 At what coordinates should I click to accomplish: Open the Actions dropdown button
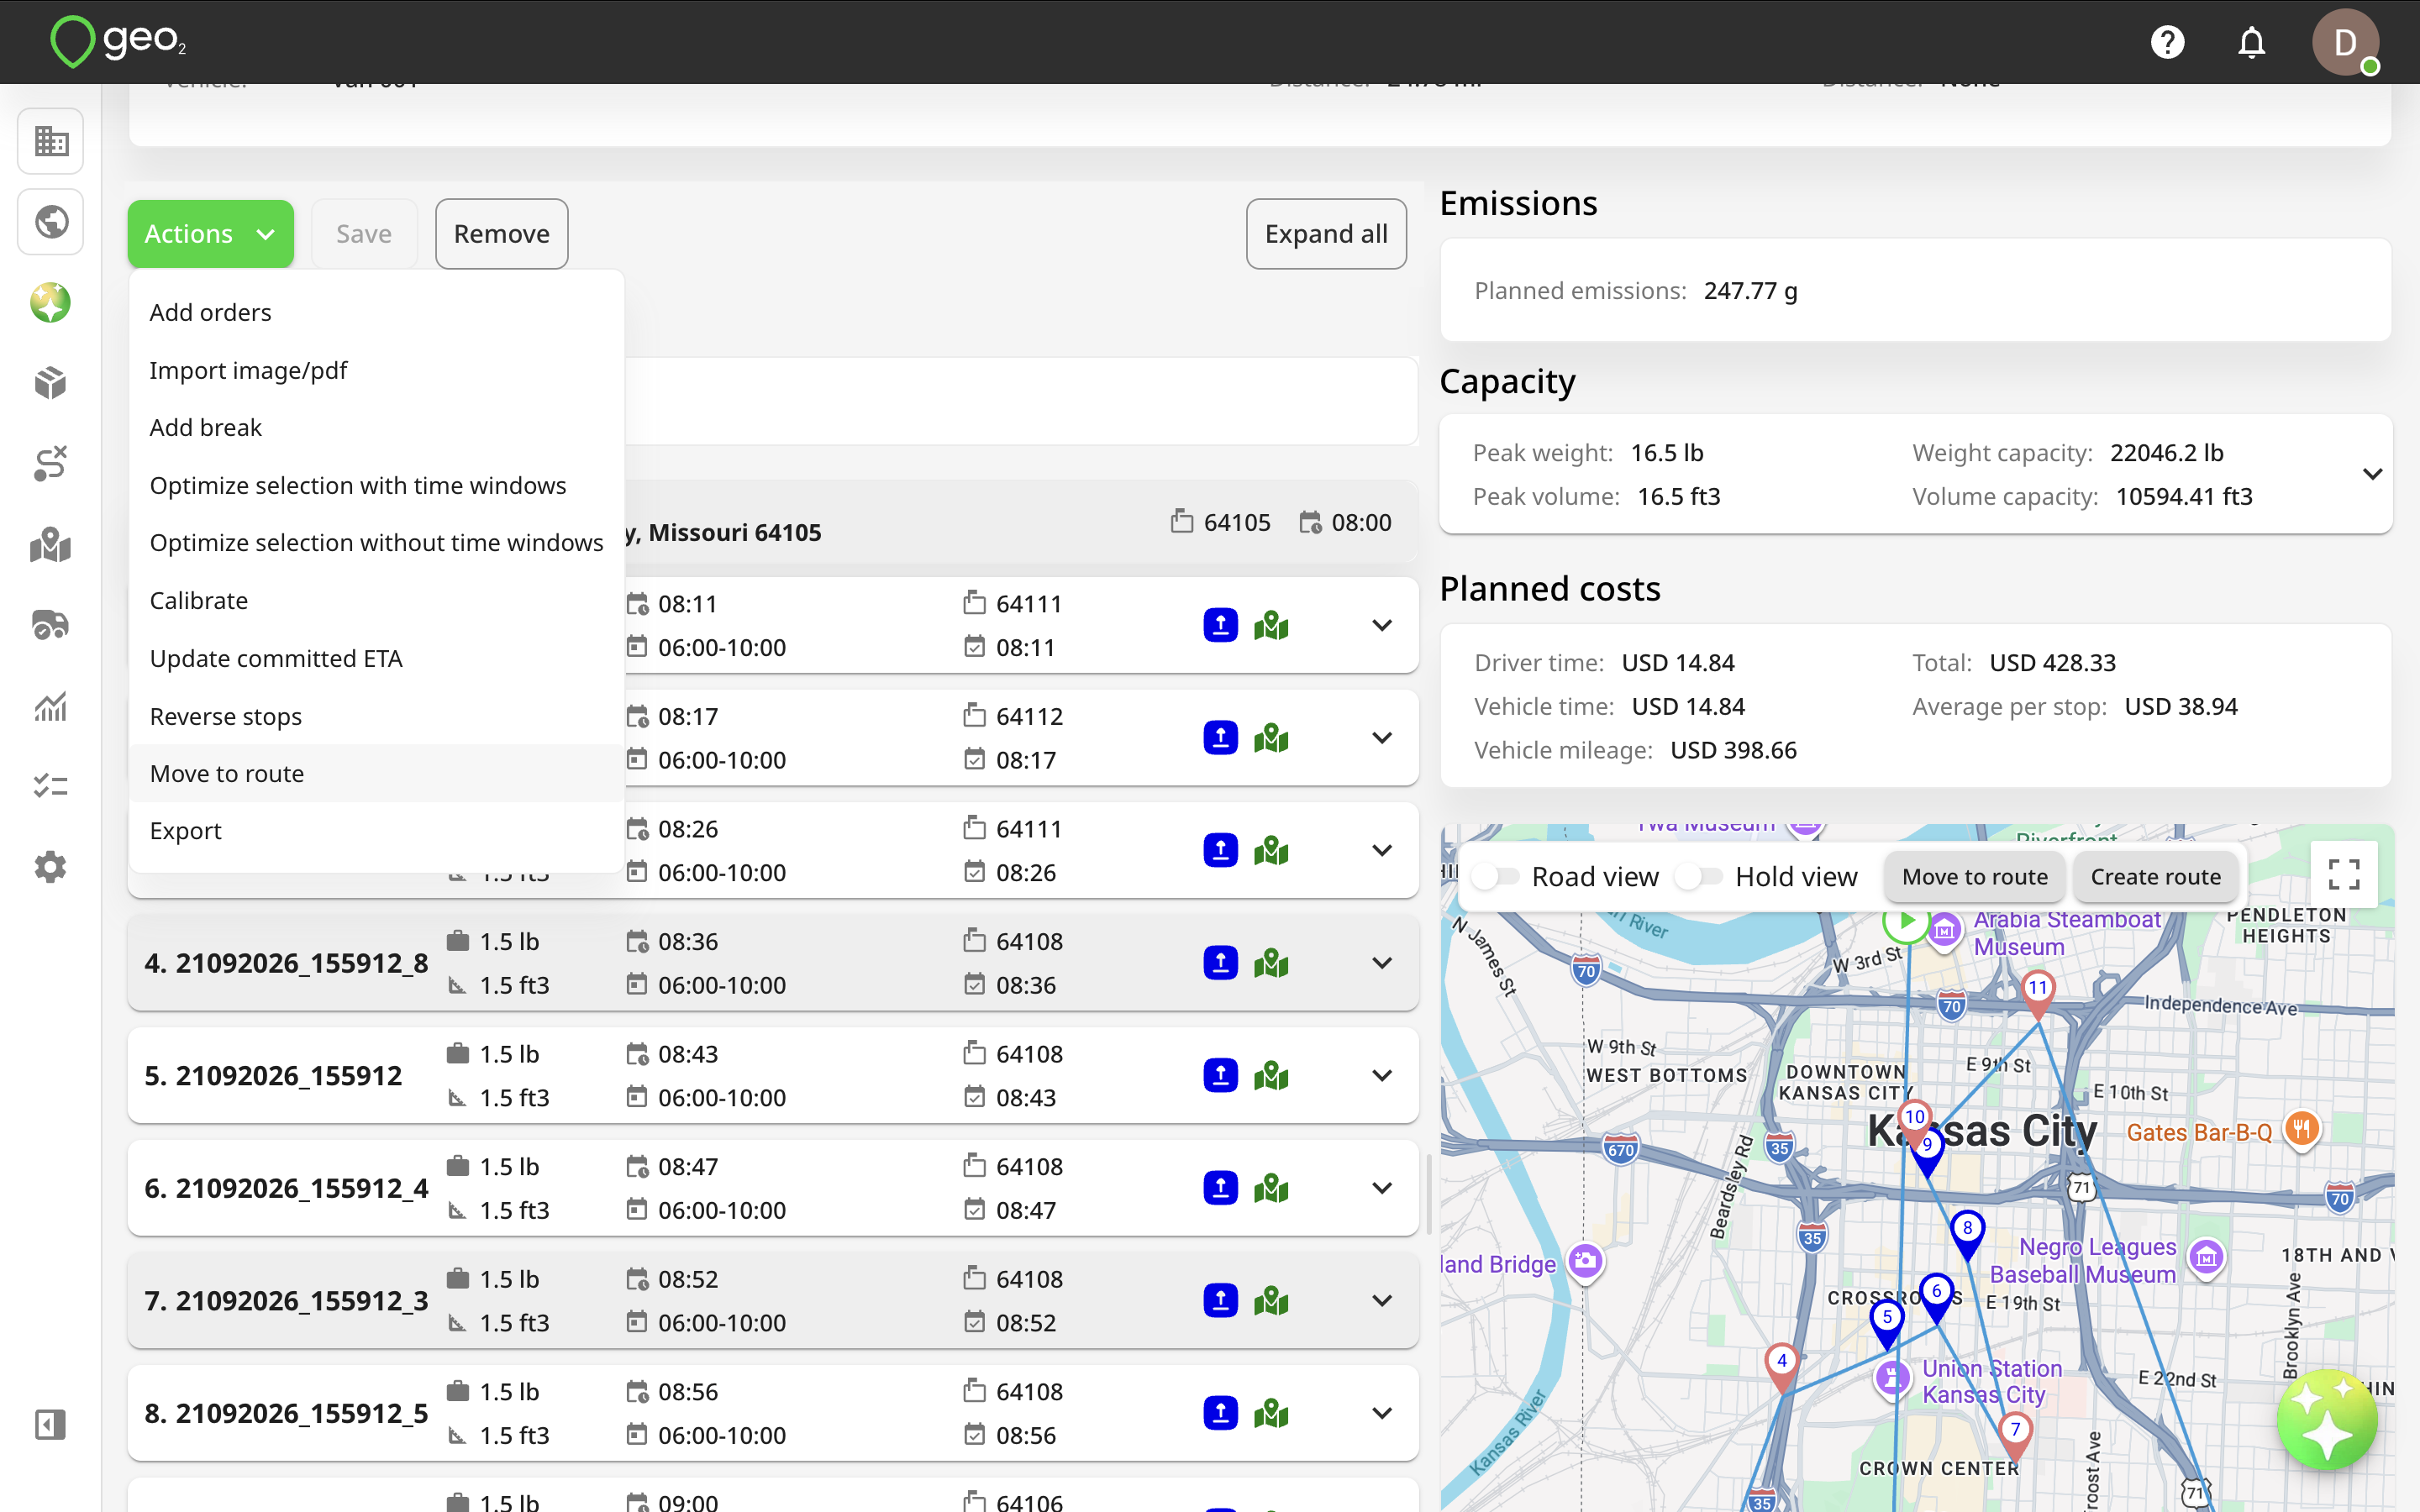210,234
